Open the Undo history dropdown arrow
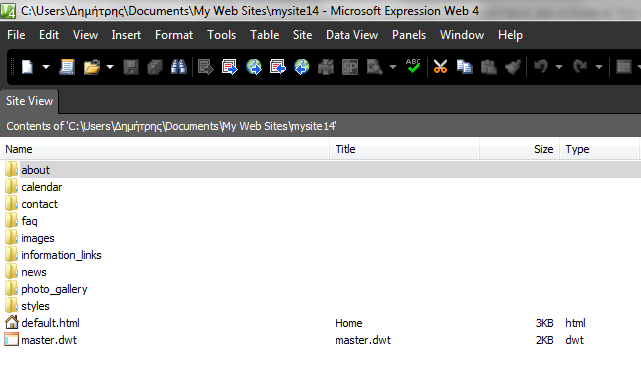This screenshot has width=641, height=371. click(x=558, y=67)
